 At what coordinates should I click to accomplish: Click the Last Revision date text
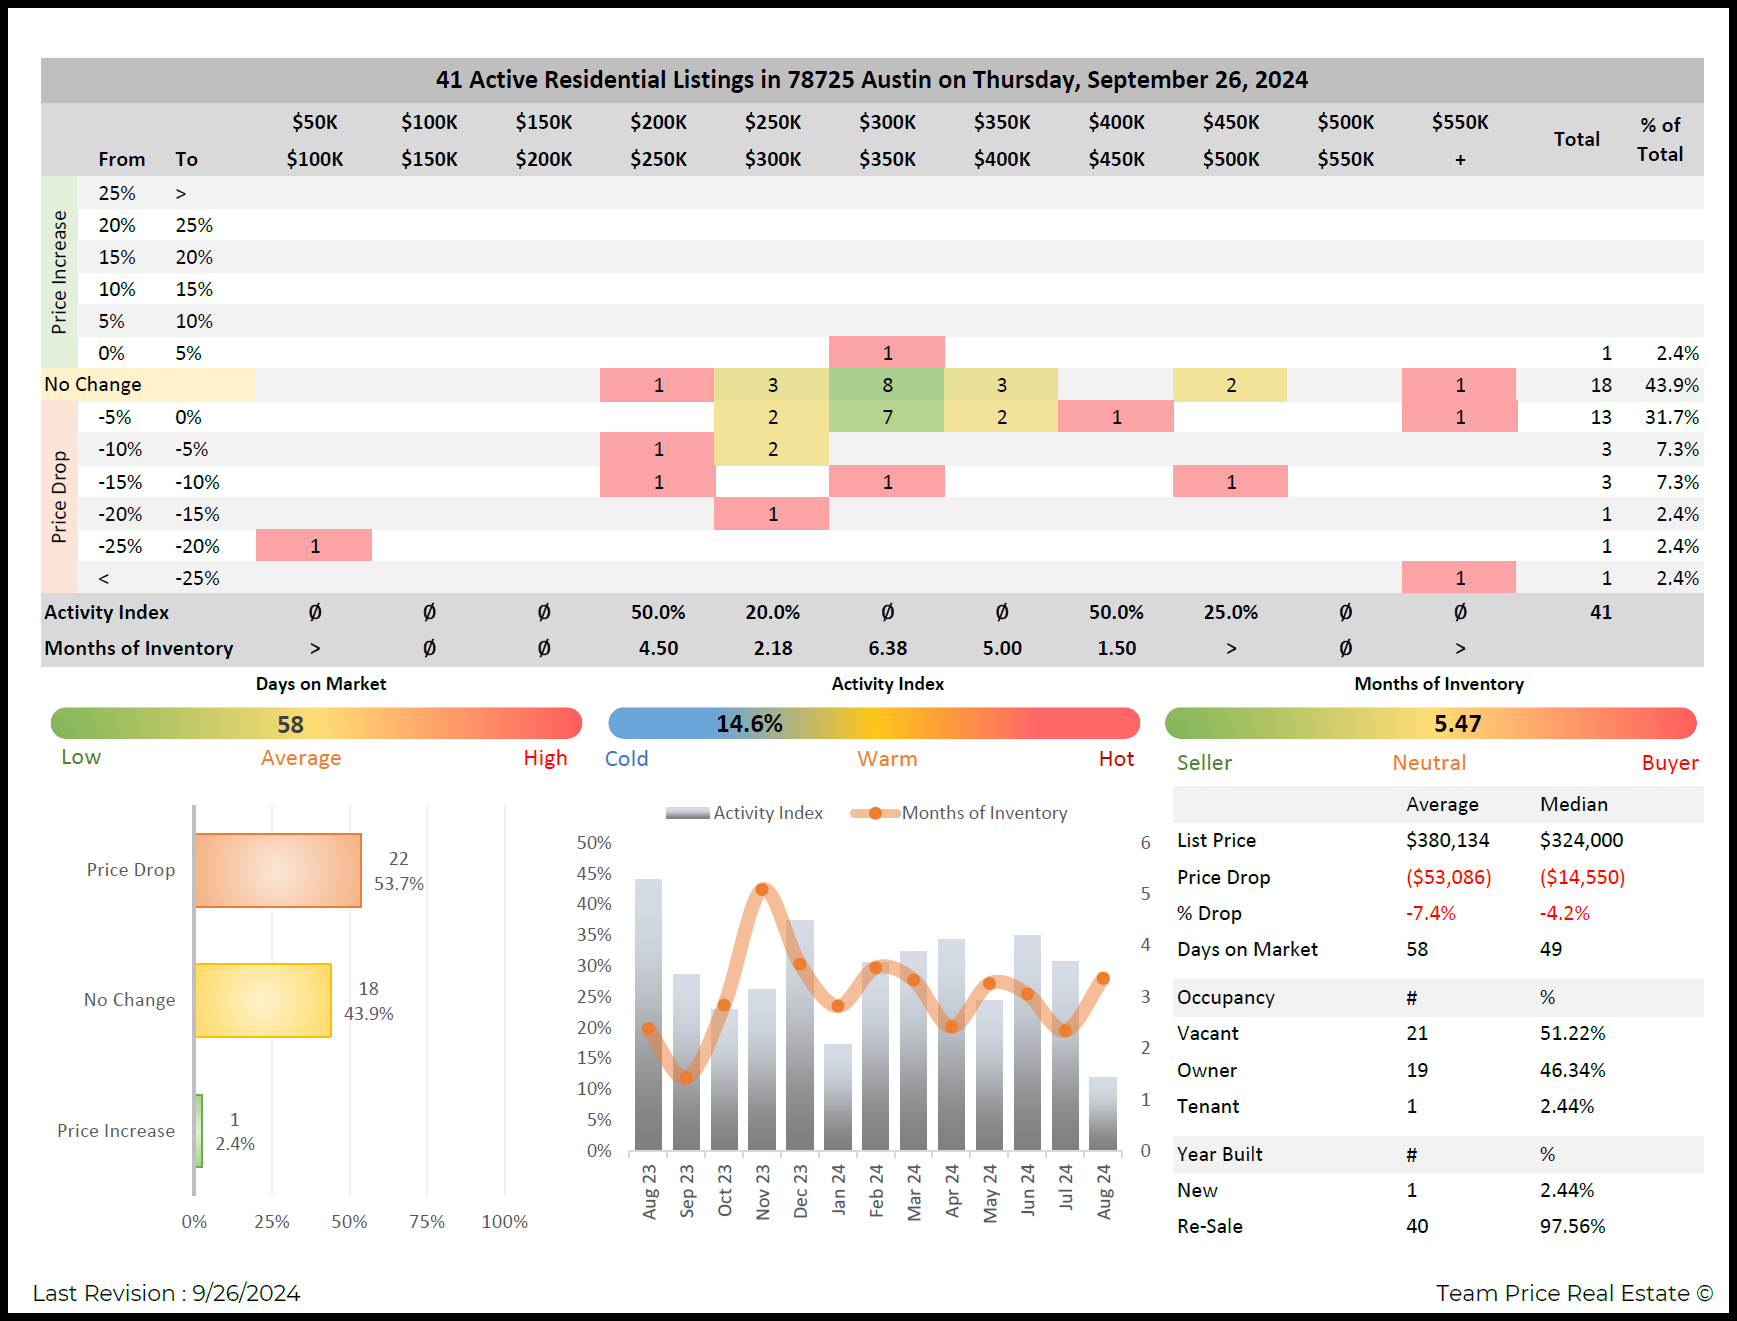click(166, 1293)
